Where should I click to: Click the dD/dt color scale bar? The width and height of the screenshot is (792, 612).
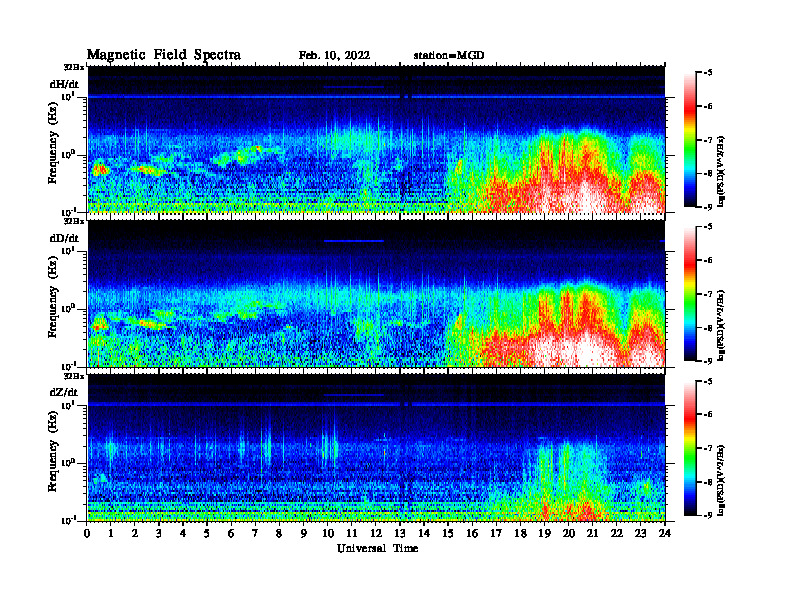(689, 294)
